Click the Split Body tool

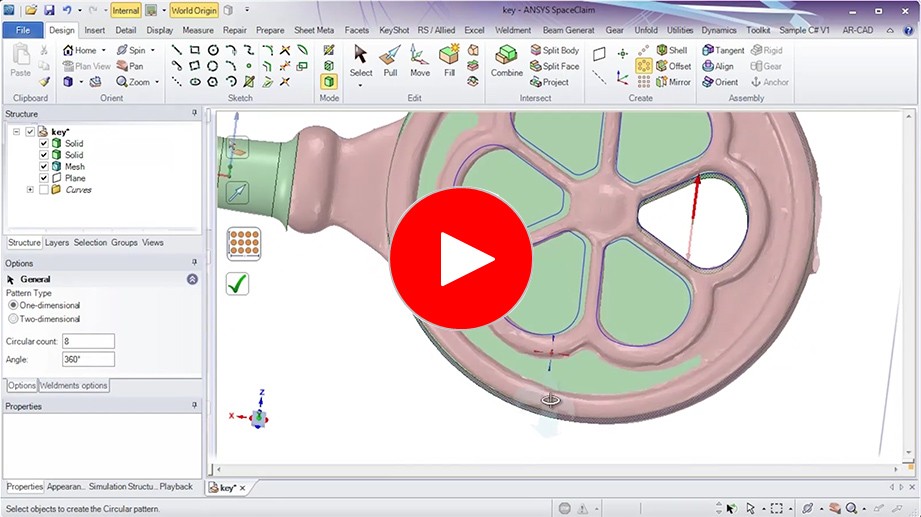554,50
